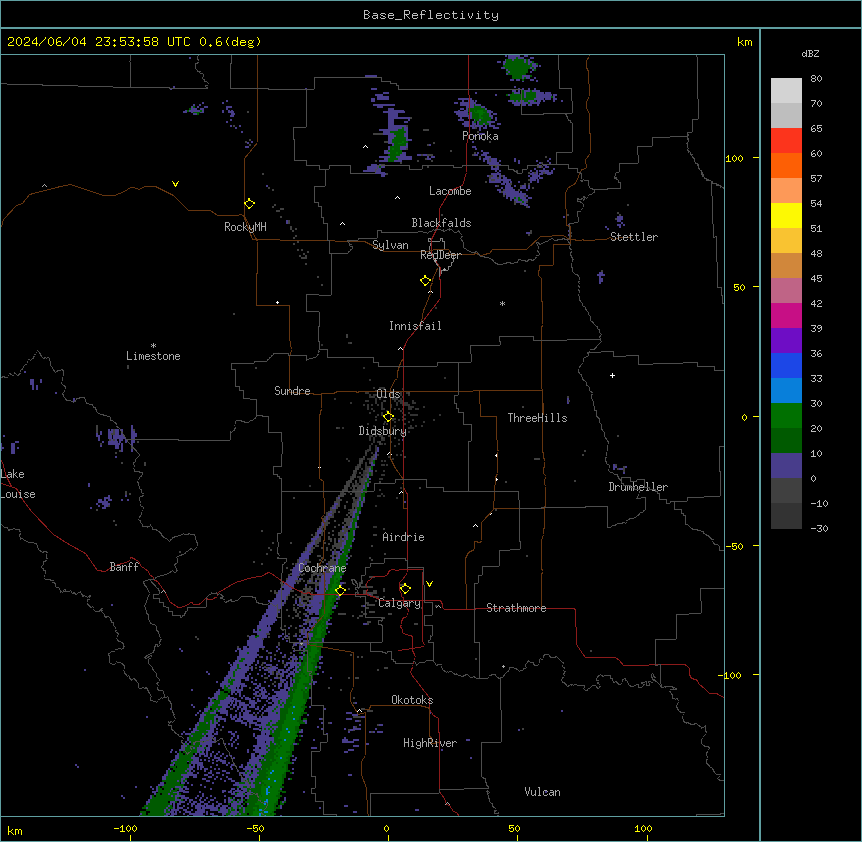
Task: Click the white asterisk above the Limestone label
Action: [x=153, y=346]
